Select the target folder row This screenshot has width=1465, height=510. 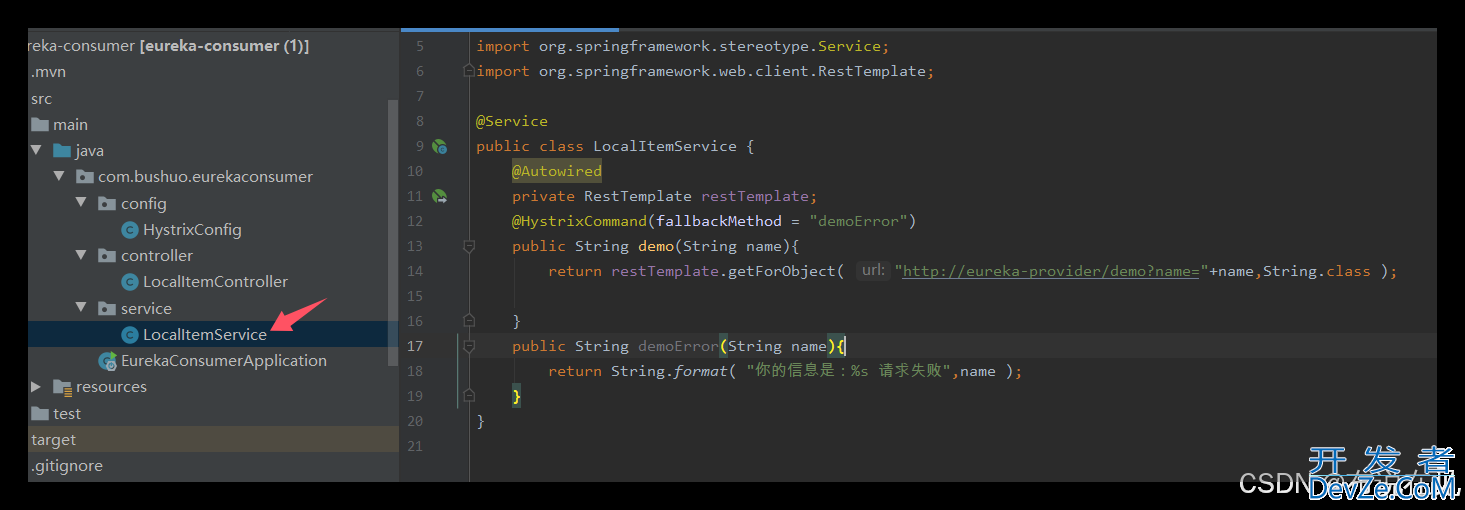213,439
